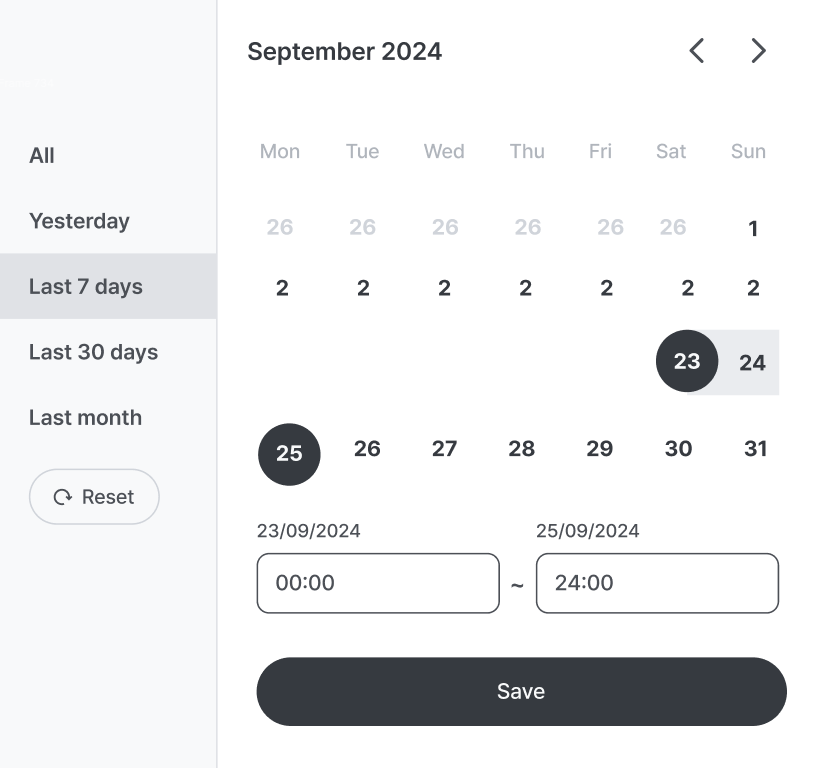This screenshot has width=823, height=768.
Task: Select the highlighted date 23
Action: pos(687,361)
